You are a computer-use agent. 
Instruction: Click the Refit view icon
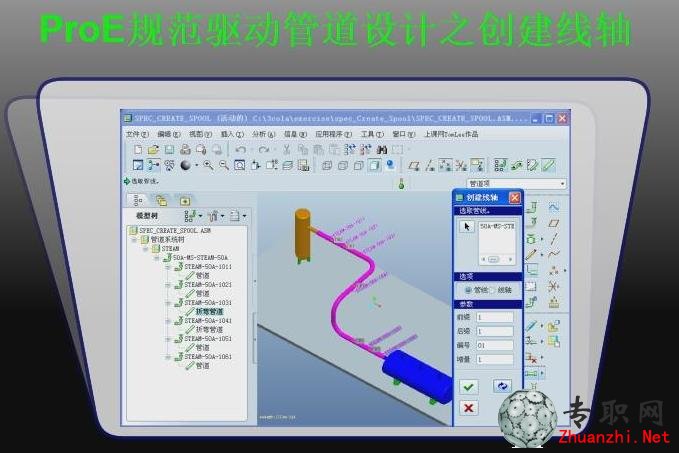pos(239,165)
